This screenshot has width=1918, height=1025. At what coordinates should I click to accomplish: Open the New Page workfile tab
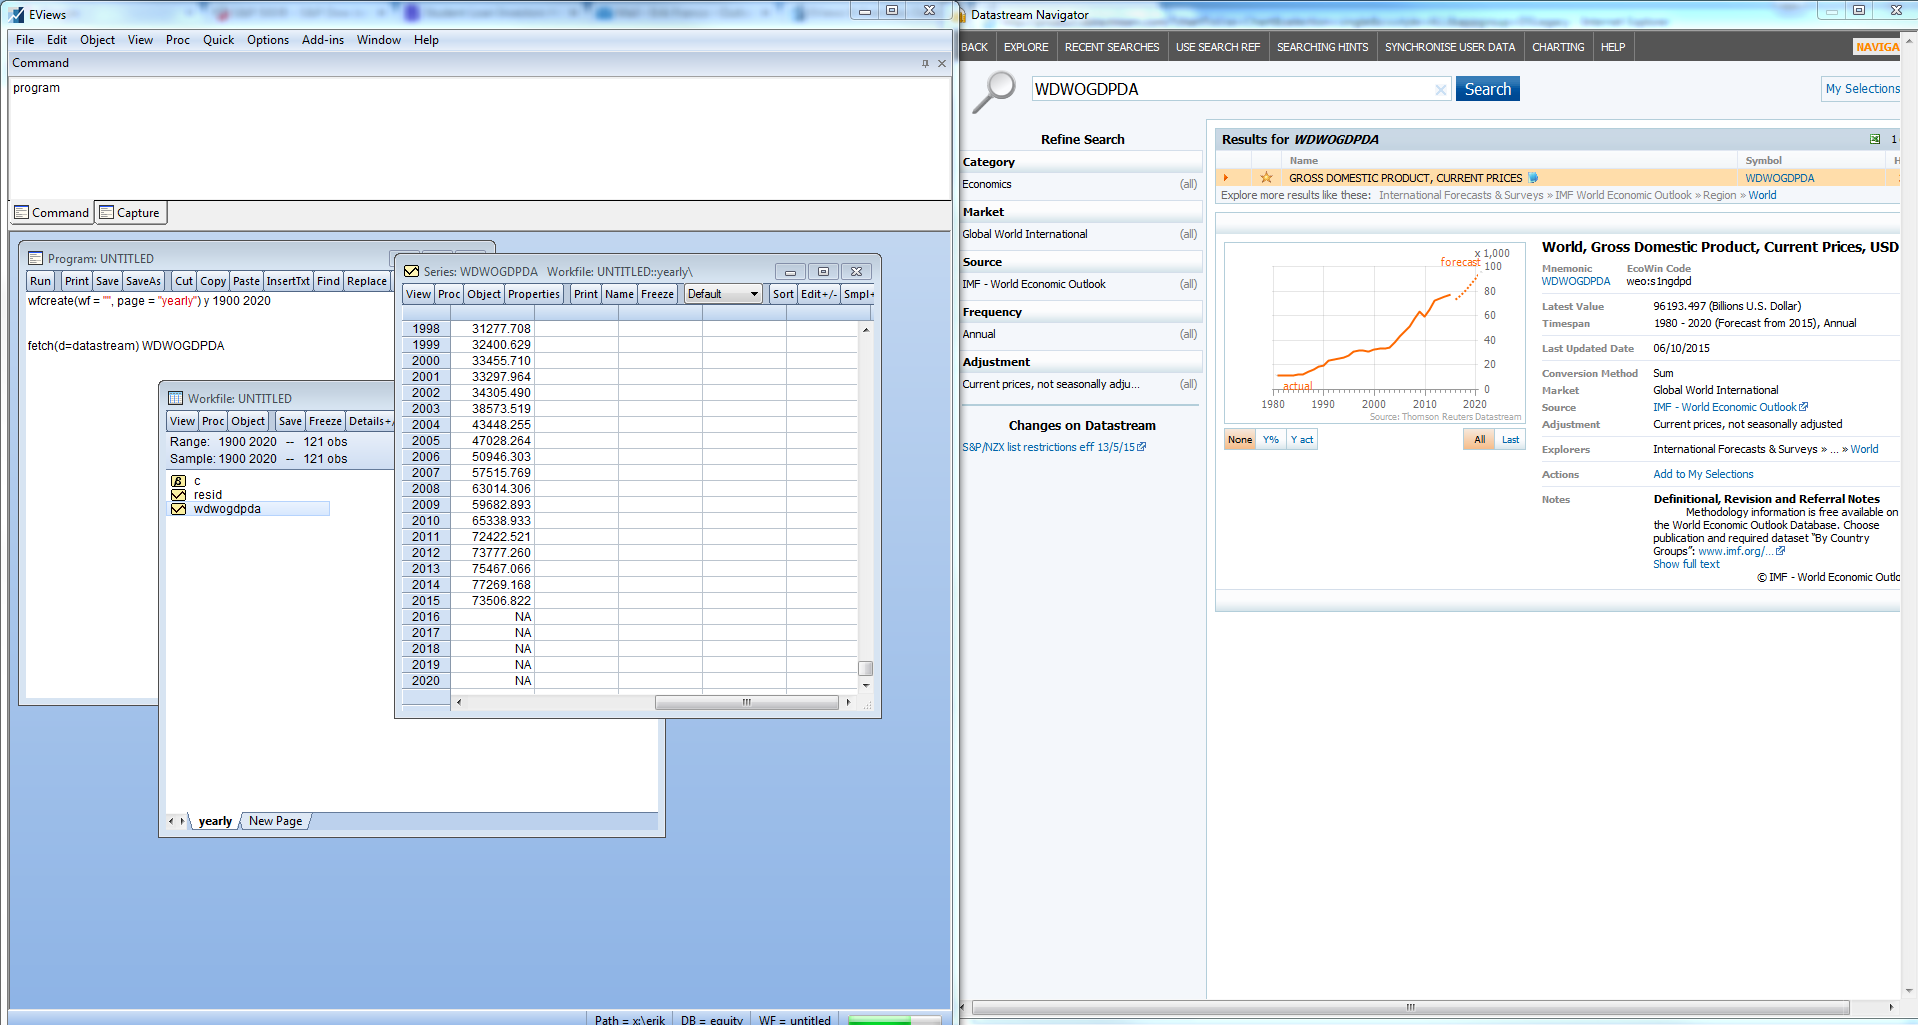275,821
